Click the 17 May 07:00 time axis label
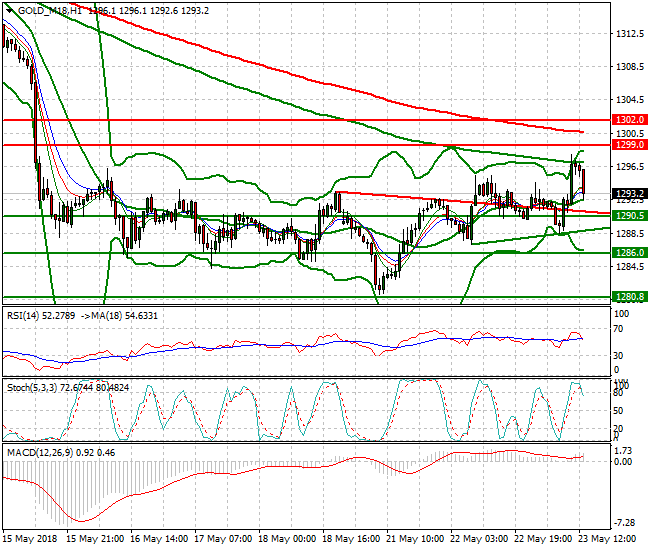The image size is (650, 550). tap(223, 539)
